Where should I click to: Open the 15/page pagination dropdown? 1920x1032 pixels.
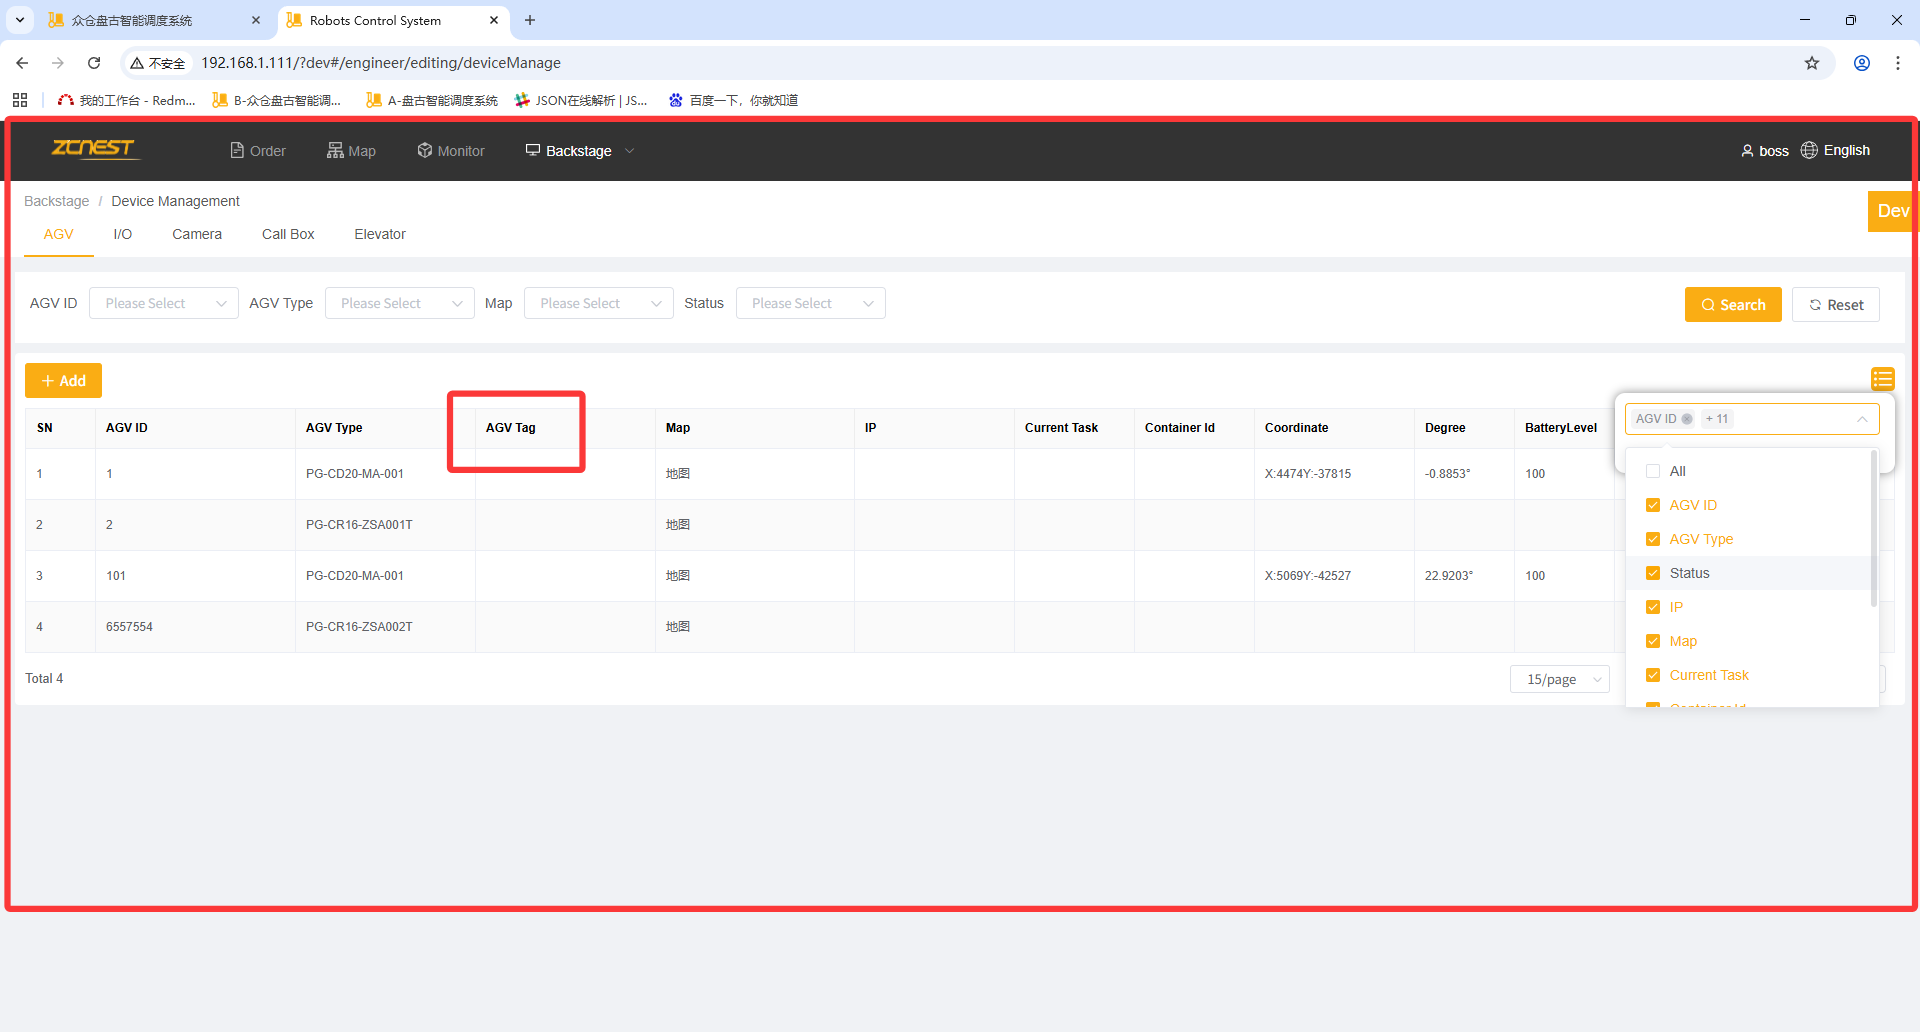pyautogui.click(x=1559, y=679)
